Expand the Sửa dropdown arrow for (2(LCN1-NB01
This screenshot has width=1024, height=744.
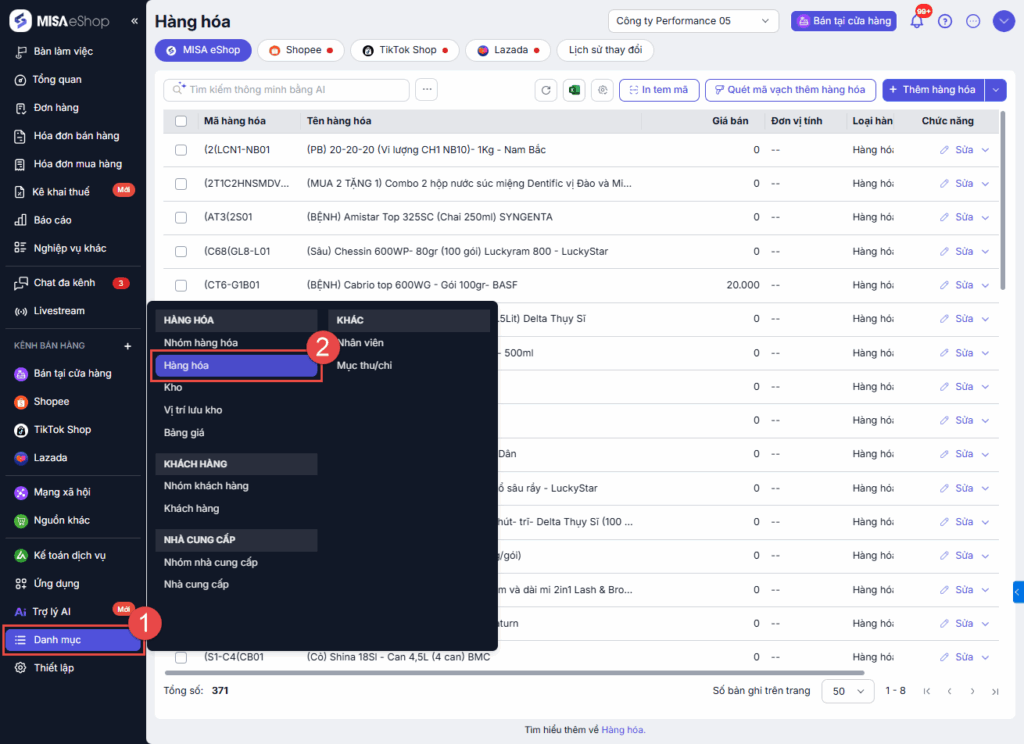coord(985,150)
